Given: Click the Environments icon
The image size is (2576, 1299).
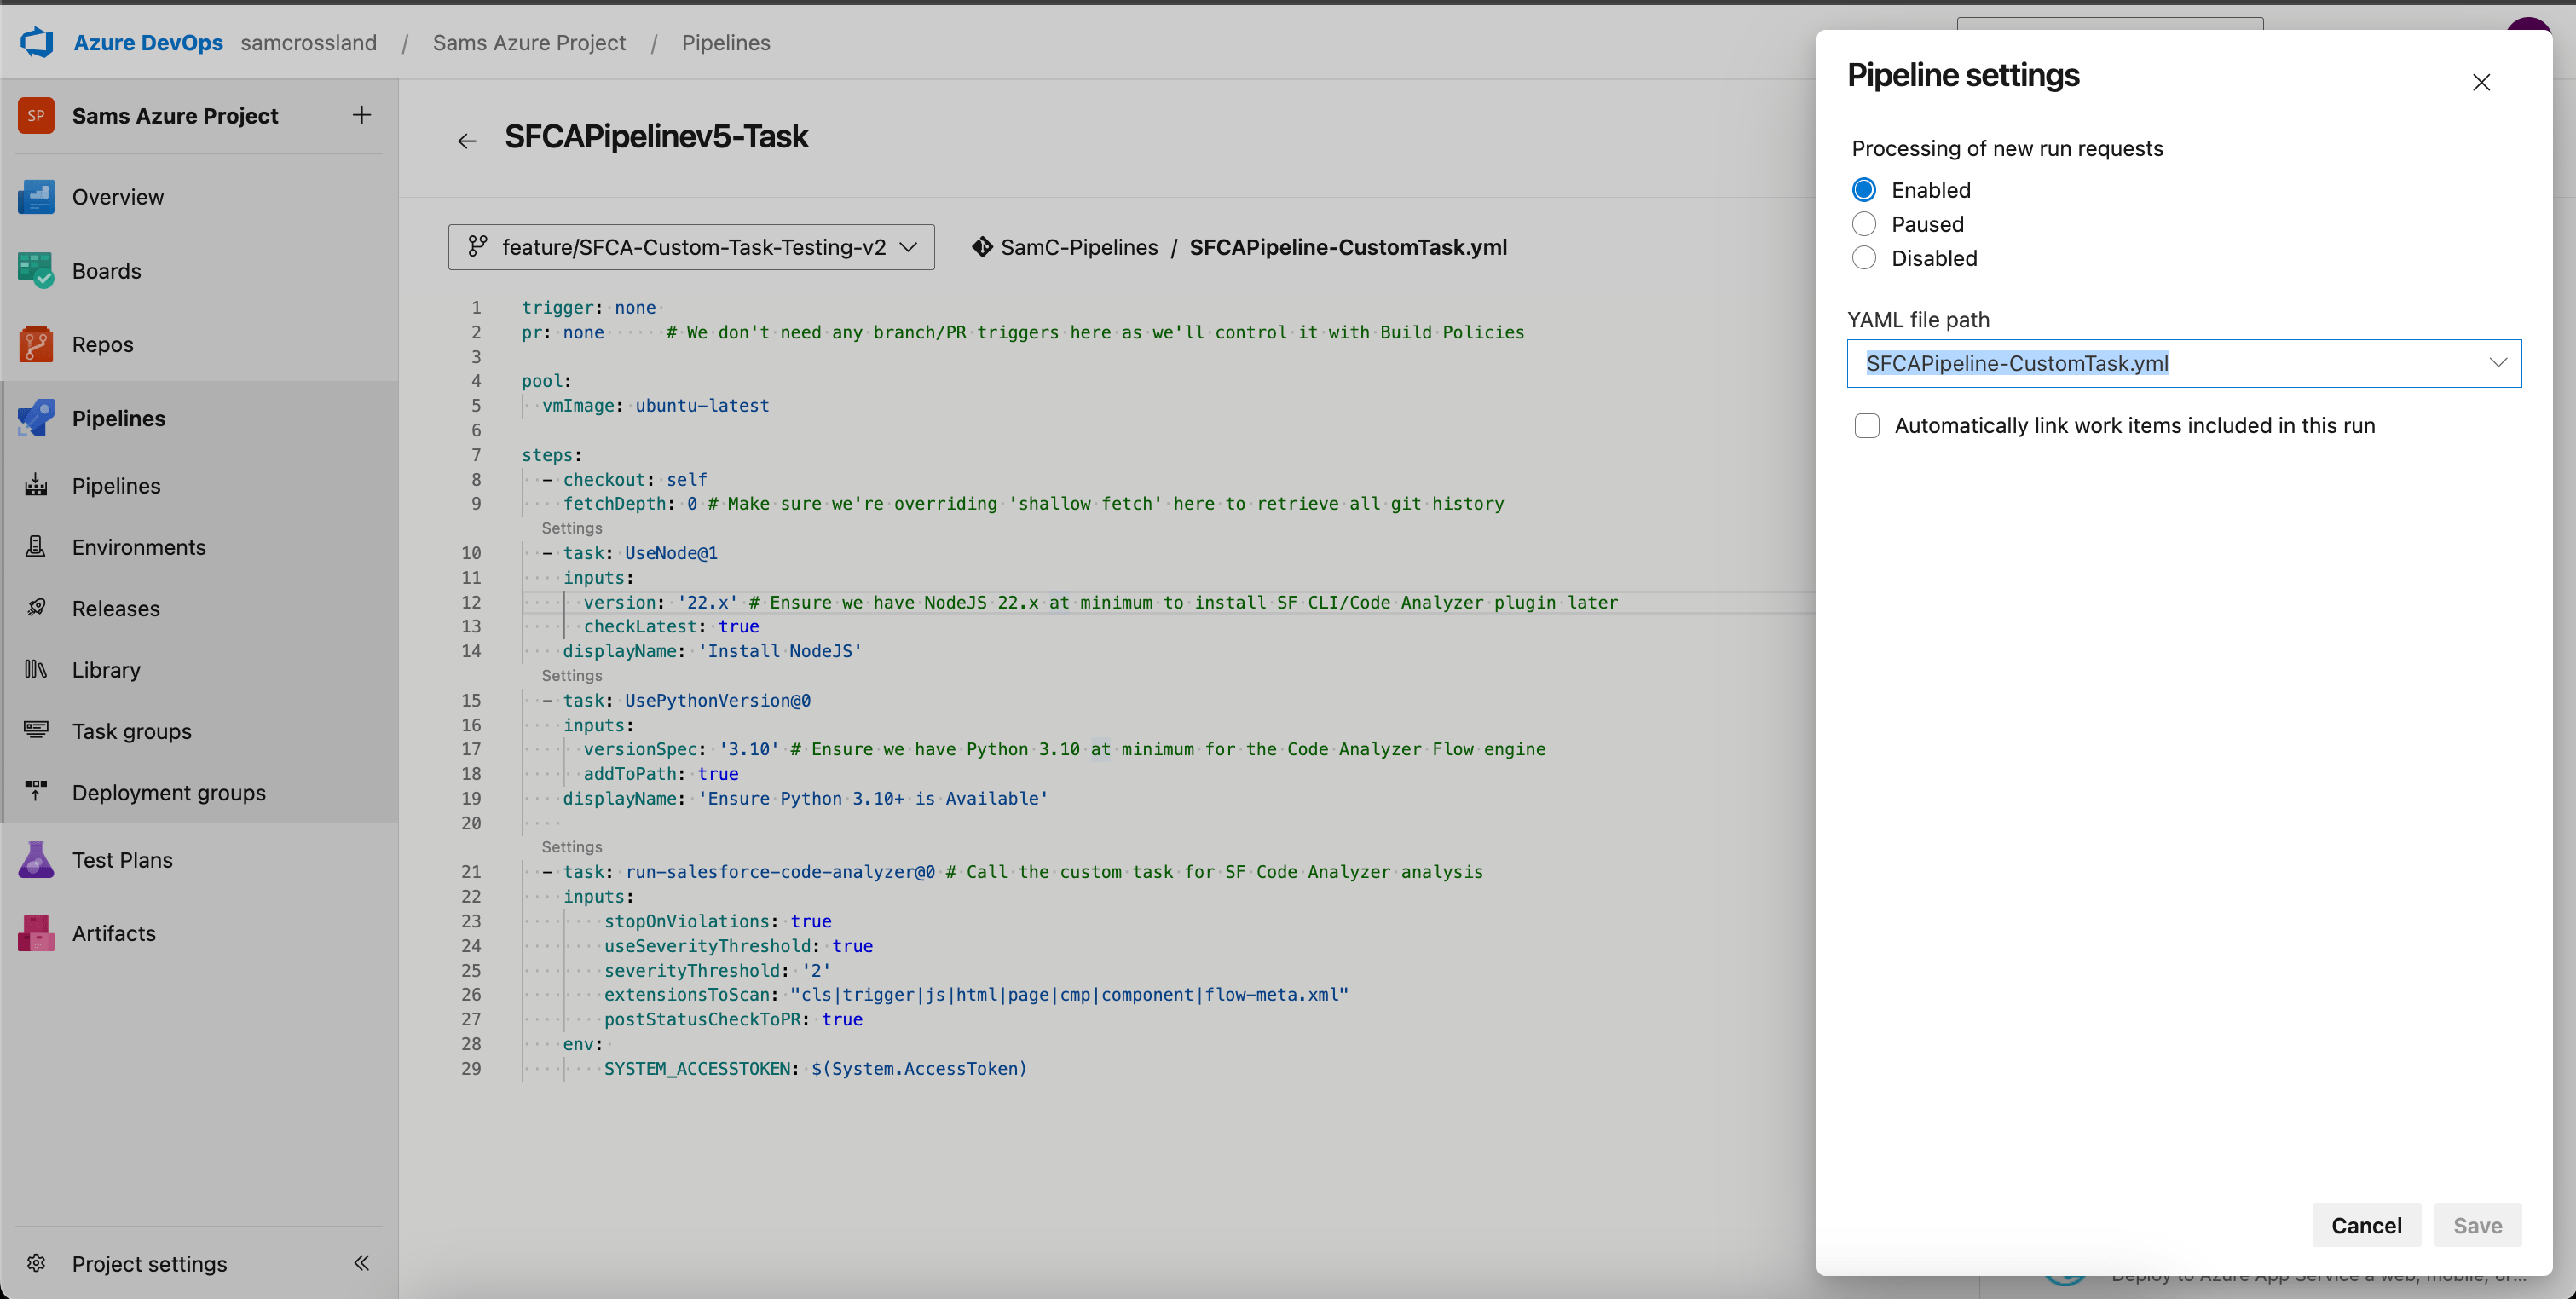Looking at the screenshot, I should coord(36,546).
